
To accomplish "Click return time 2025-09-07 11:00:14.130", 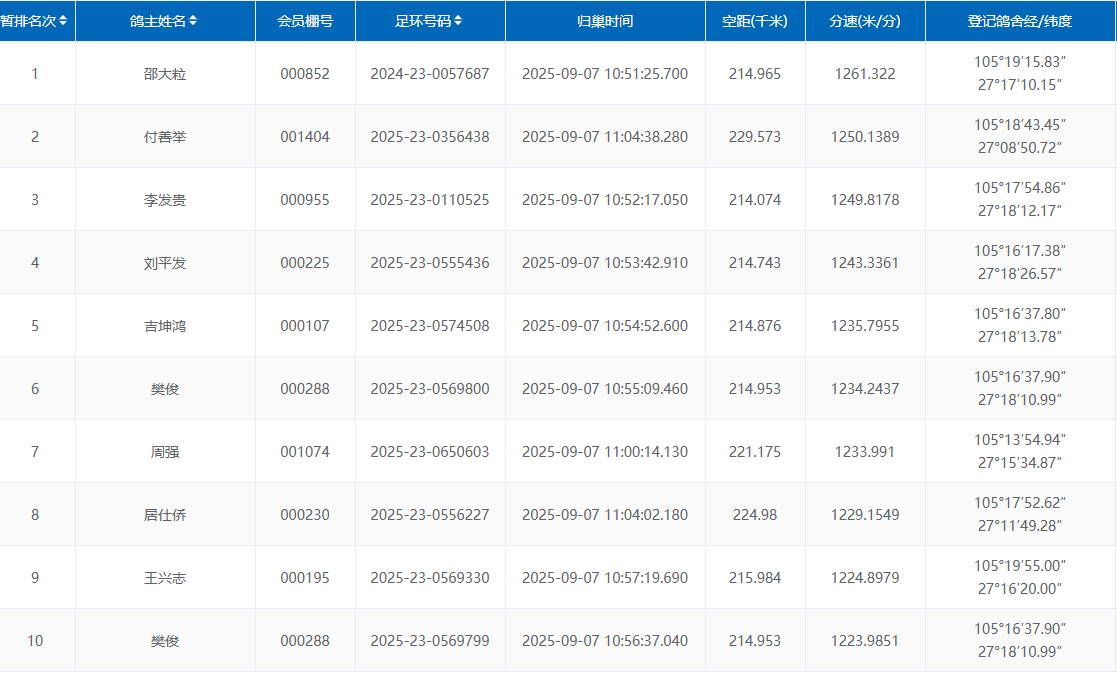I will pyautogui.click(x=605, y=452).
